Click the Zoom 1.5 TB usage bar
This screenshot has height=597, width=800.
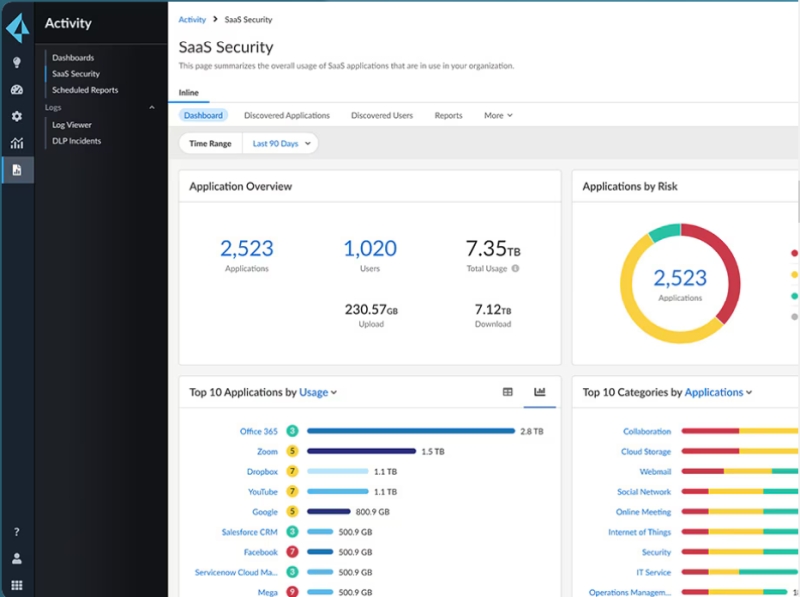(361, 451)
